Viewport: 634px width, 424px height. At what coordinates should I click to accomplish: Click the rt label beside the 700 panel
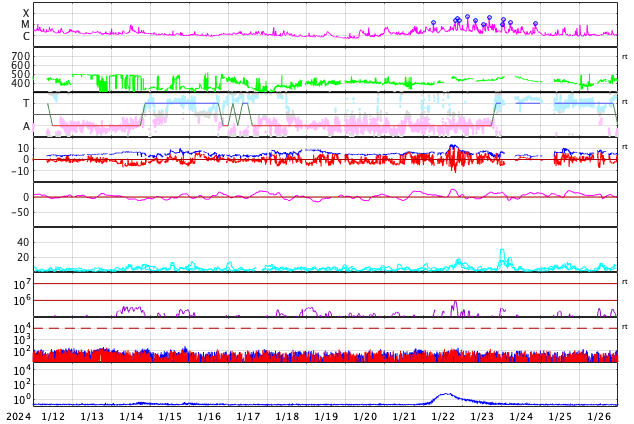(x=625, y=57)
